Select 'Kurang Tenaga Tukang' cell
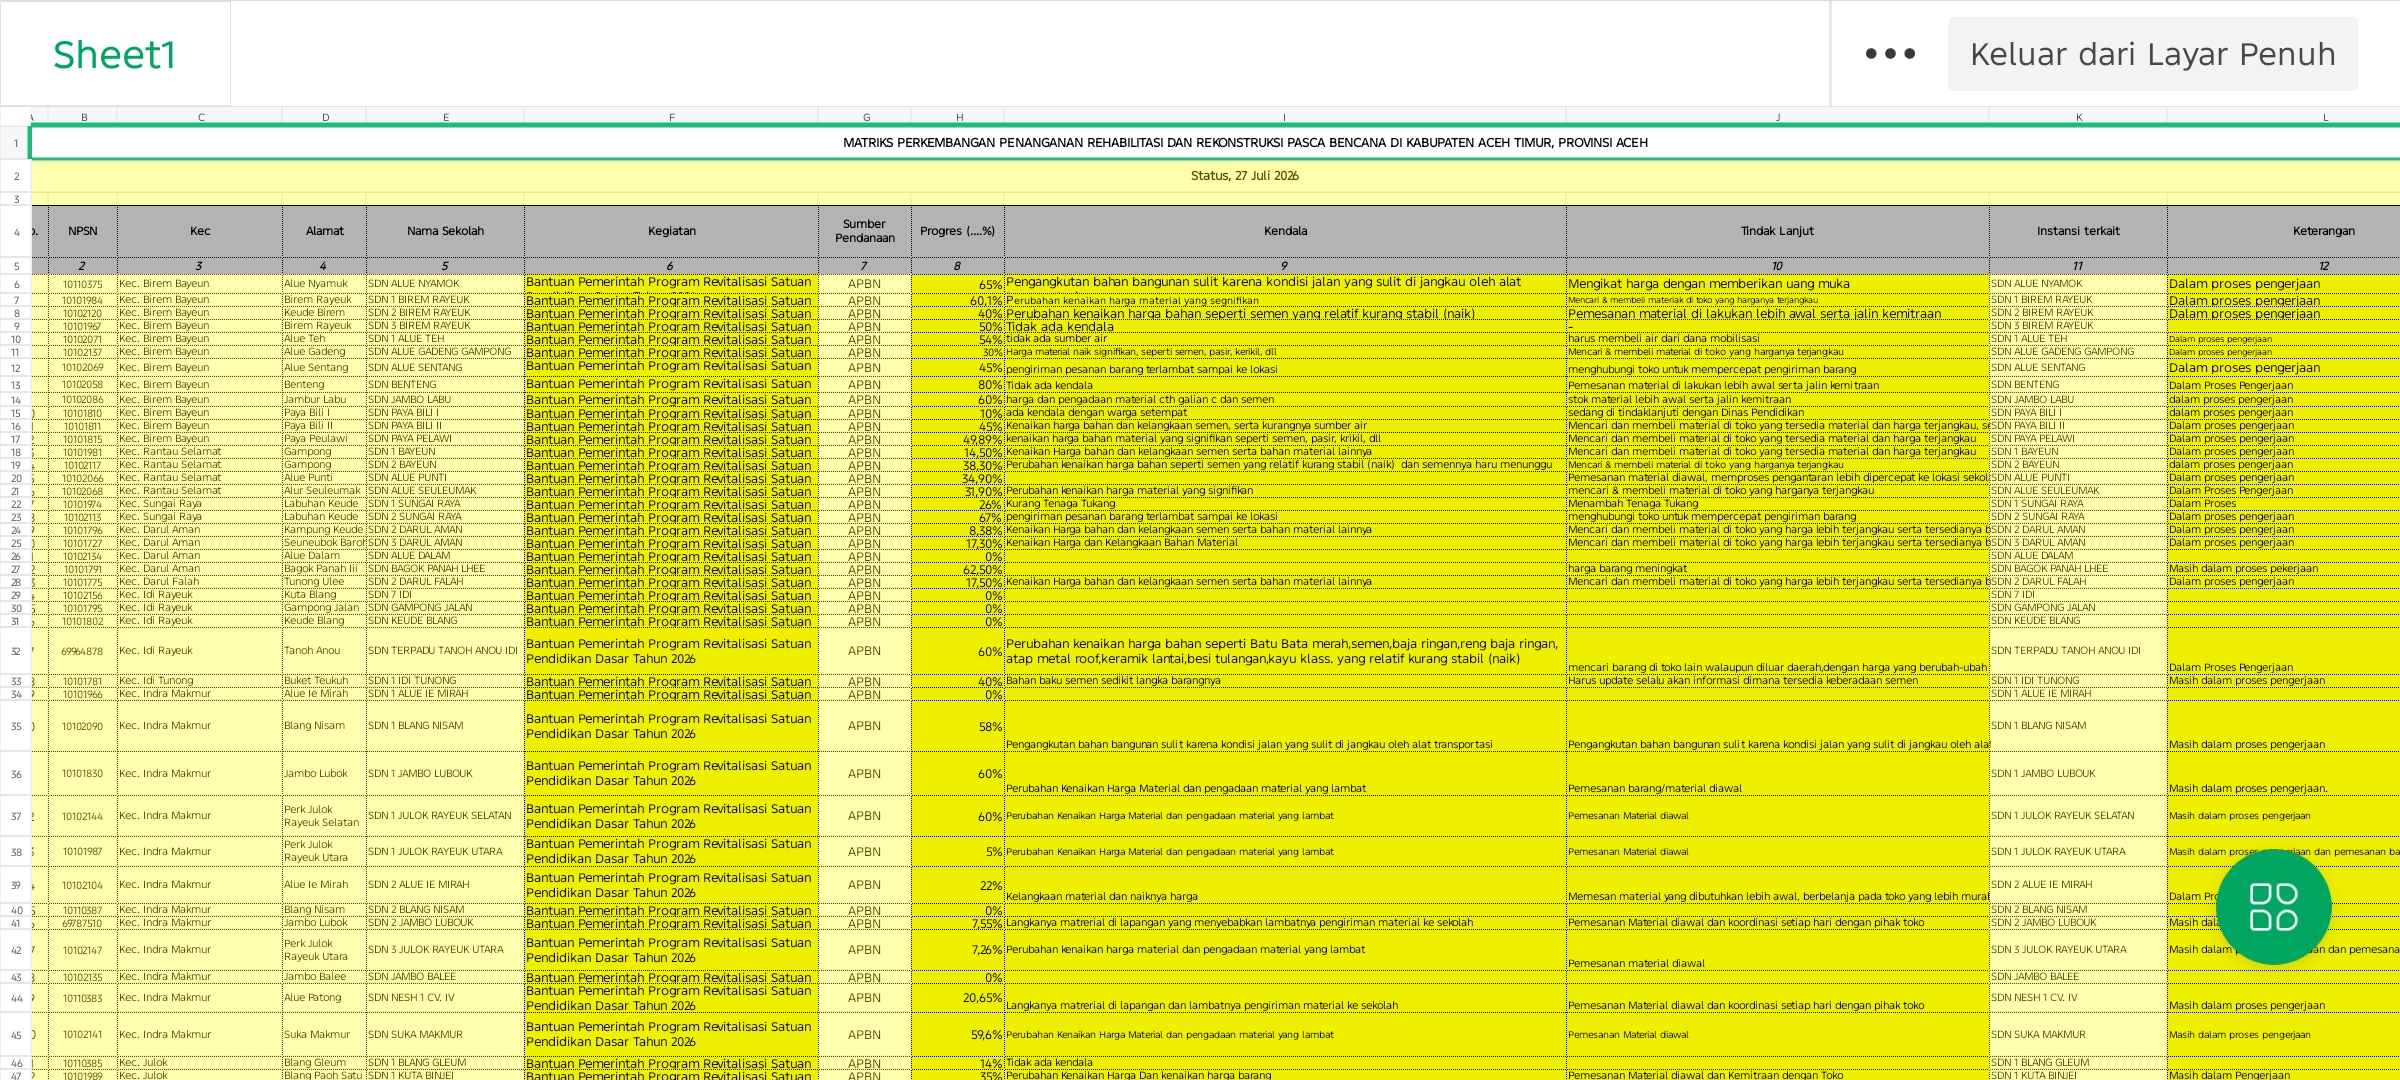This screenshot has width=2400, height=1080. (x=1285, y=504)
